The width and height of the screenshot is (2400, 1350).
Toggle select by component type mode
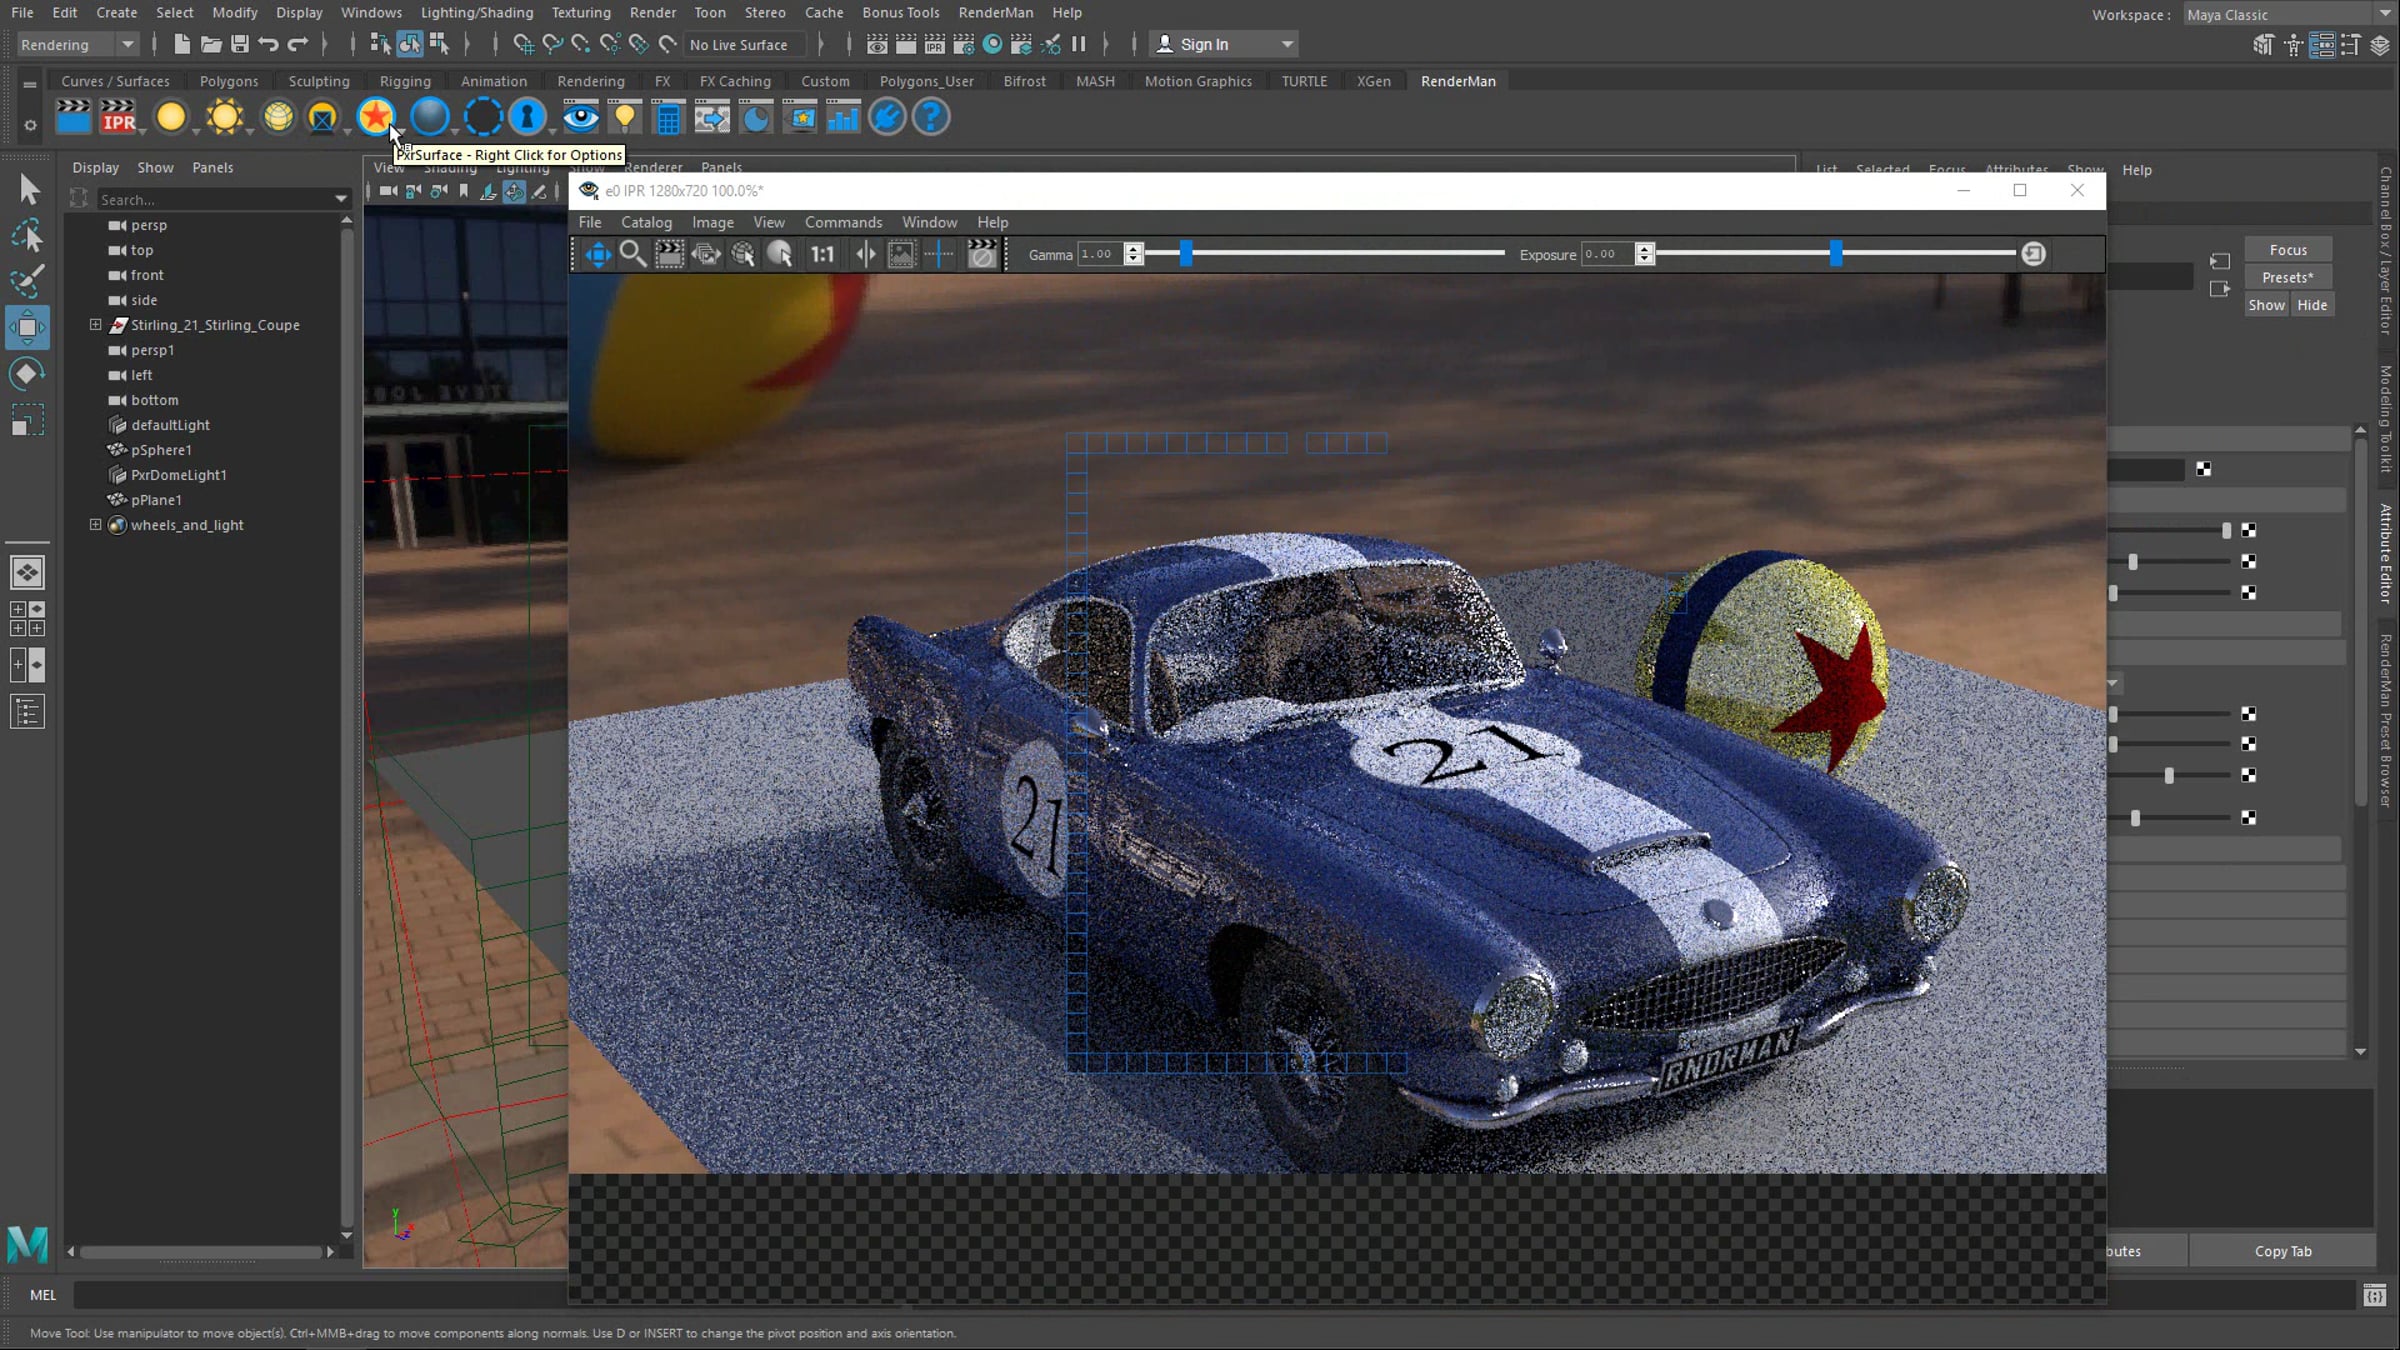click(x=438, y=44)
